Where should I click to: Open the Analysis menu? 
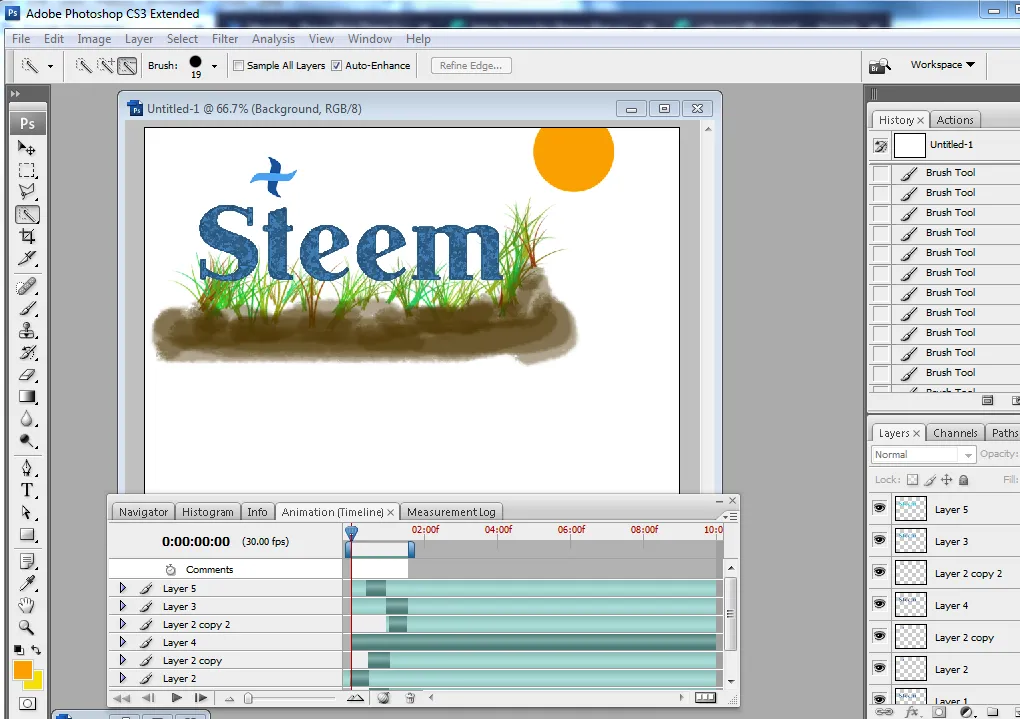(273, 39)
